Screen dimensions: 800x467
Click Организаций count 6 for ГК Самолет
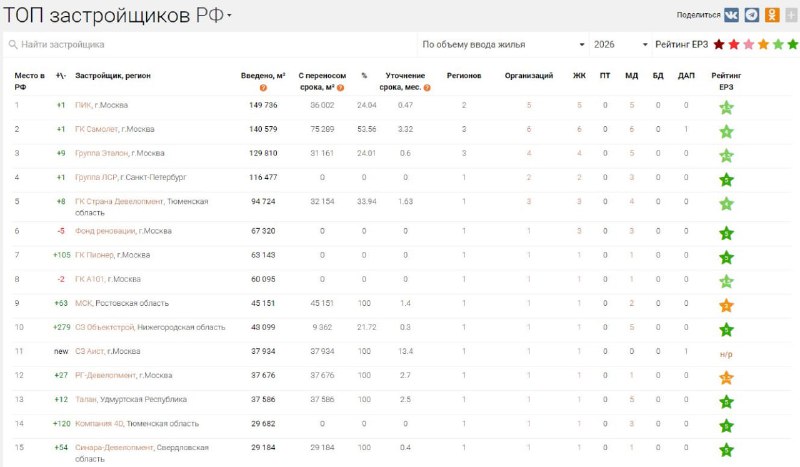529,129
